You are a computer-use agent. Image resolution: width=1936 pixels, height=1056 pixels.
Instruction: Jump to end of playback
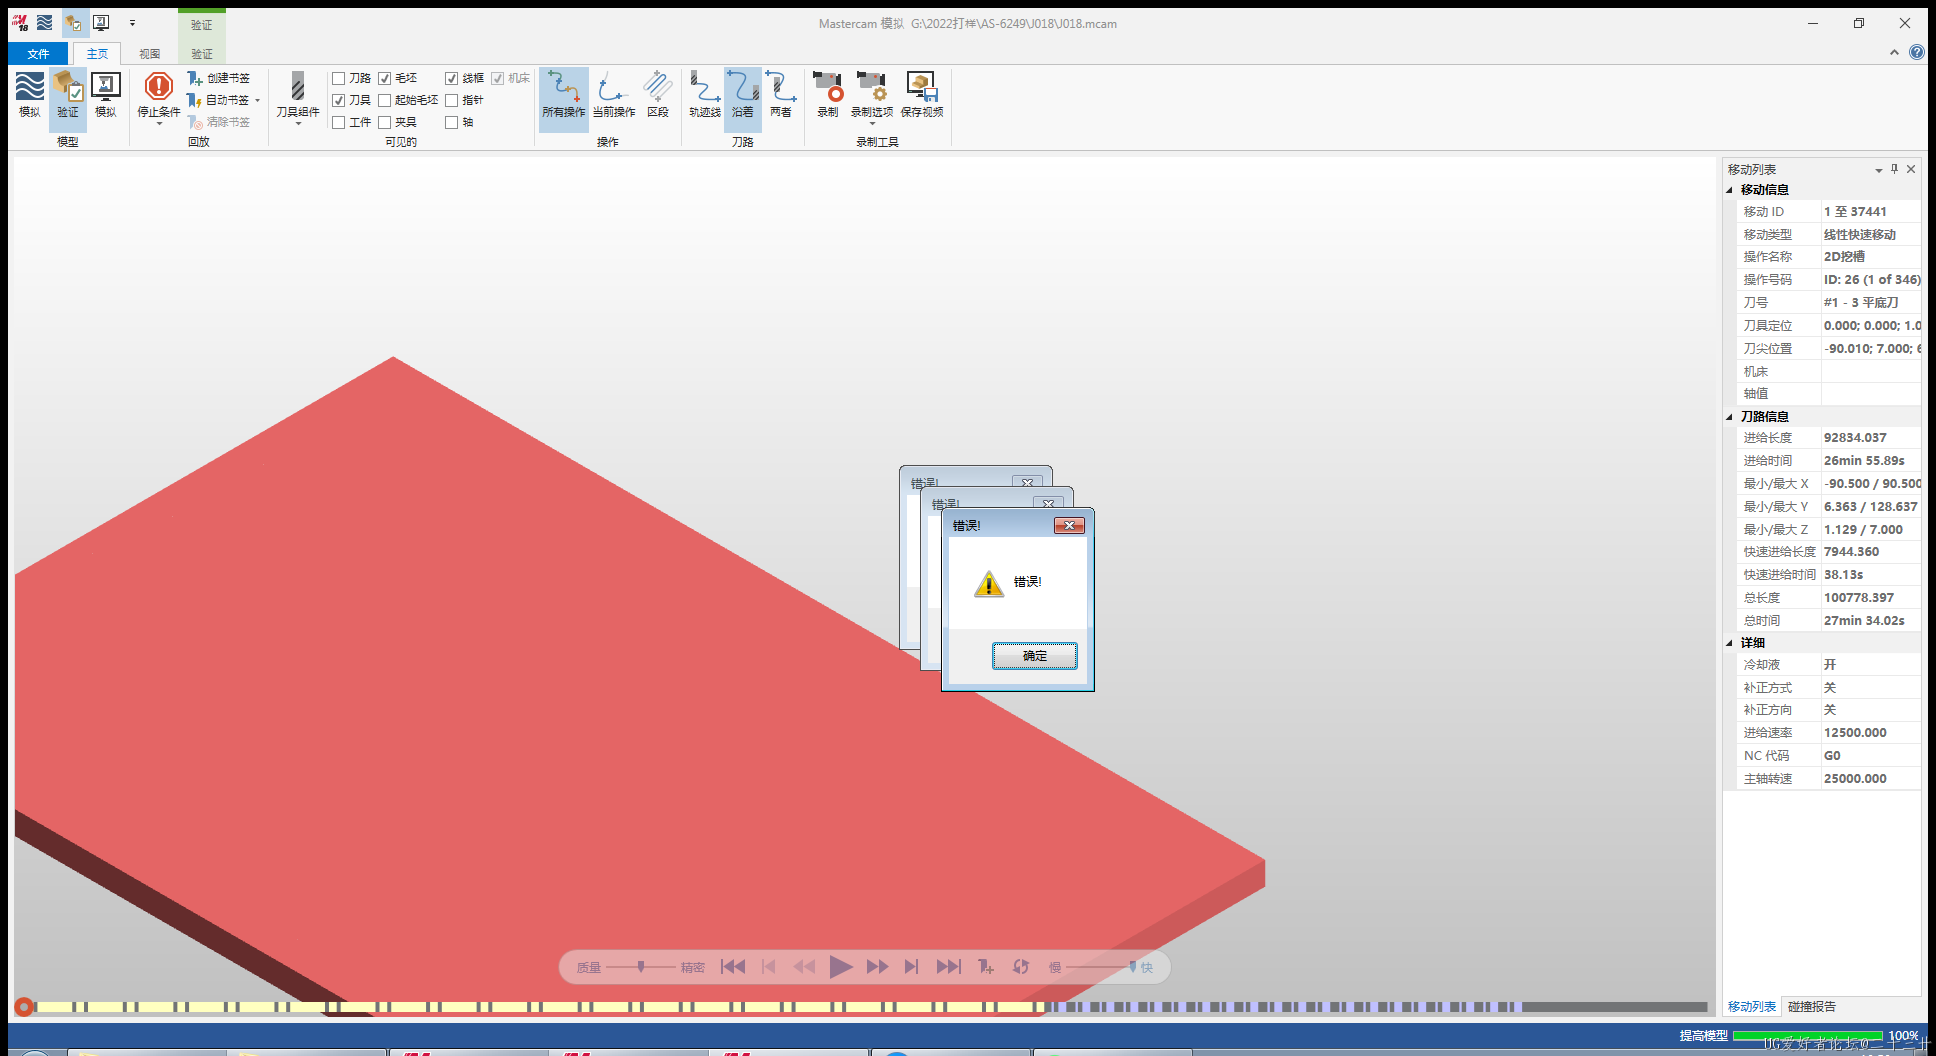point(948,966)
